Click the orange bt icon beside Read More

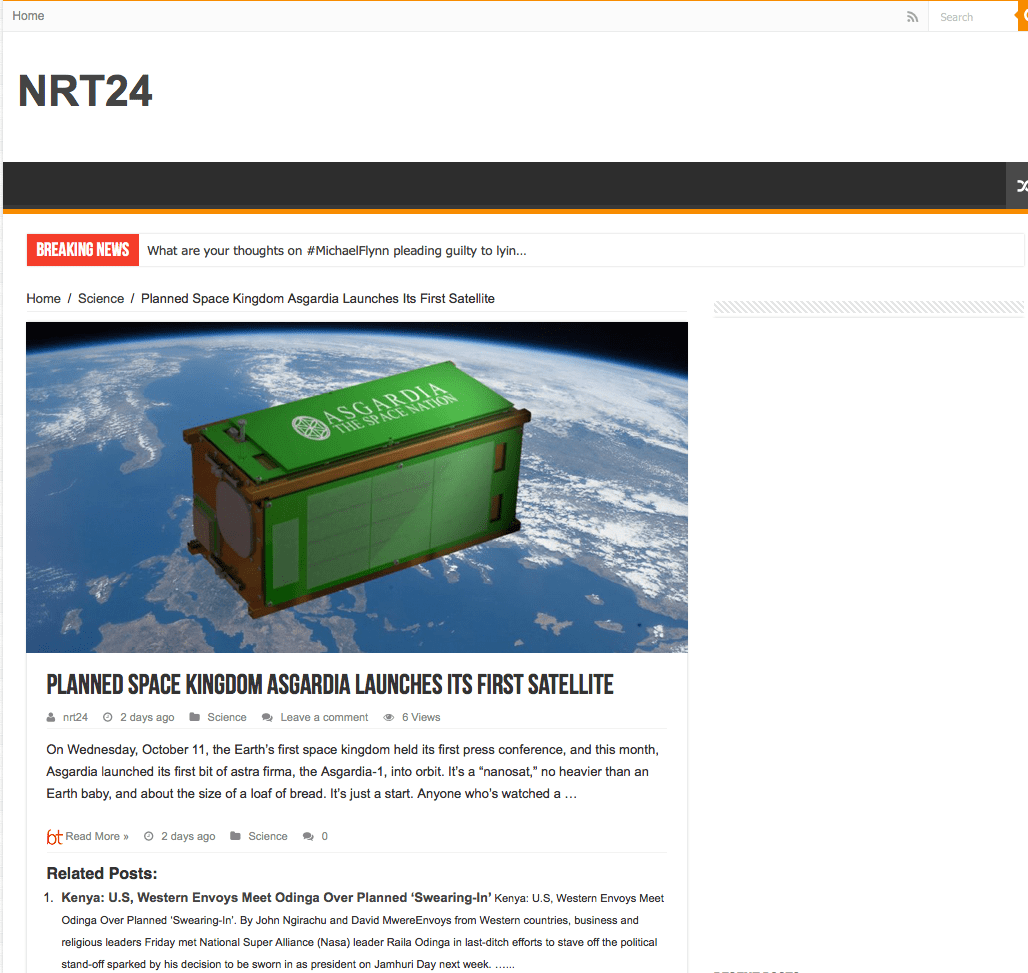pos(54,837)
